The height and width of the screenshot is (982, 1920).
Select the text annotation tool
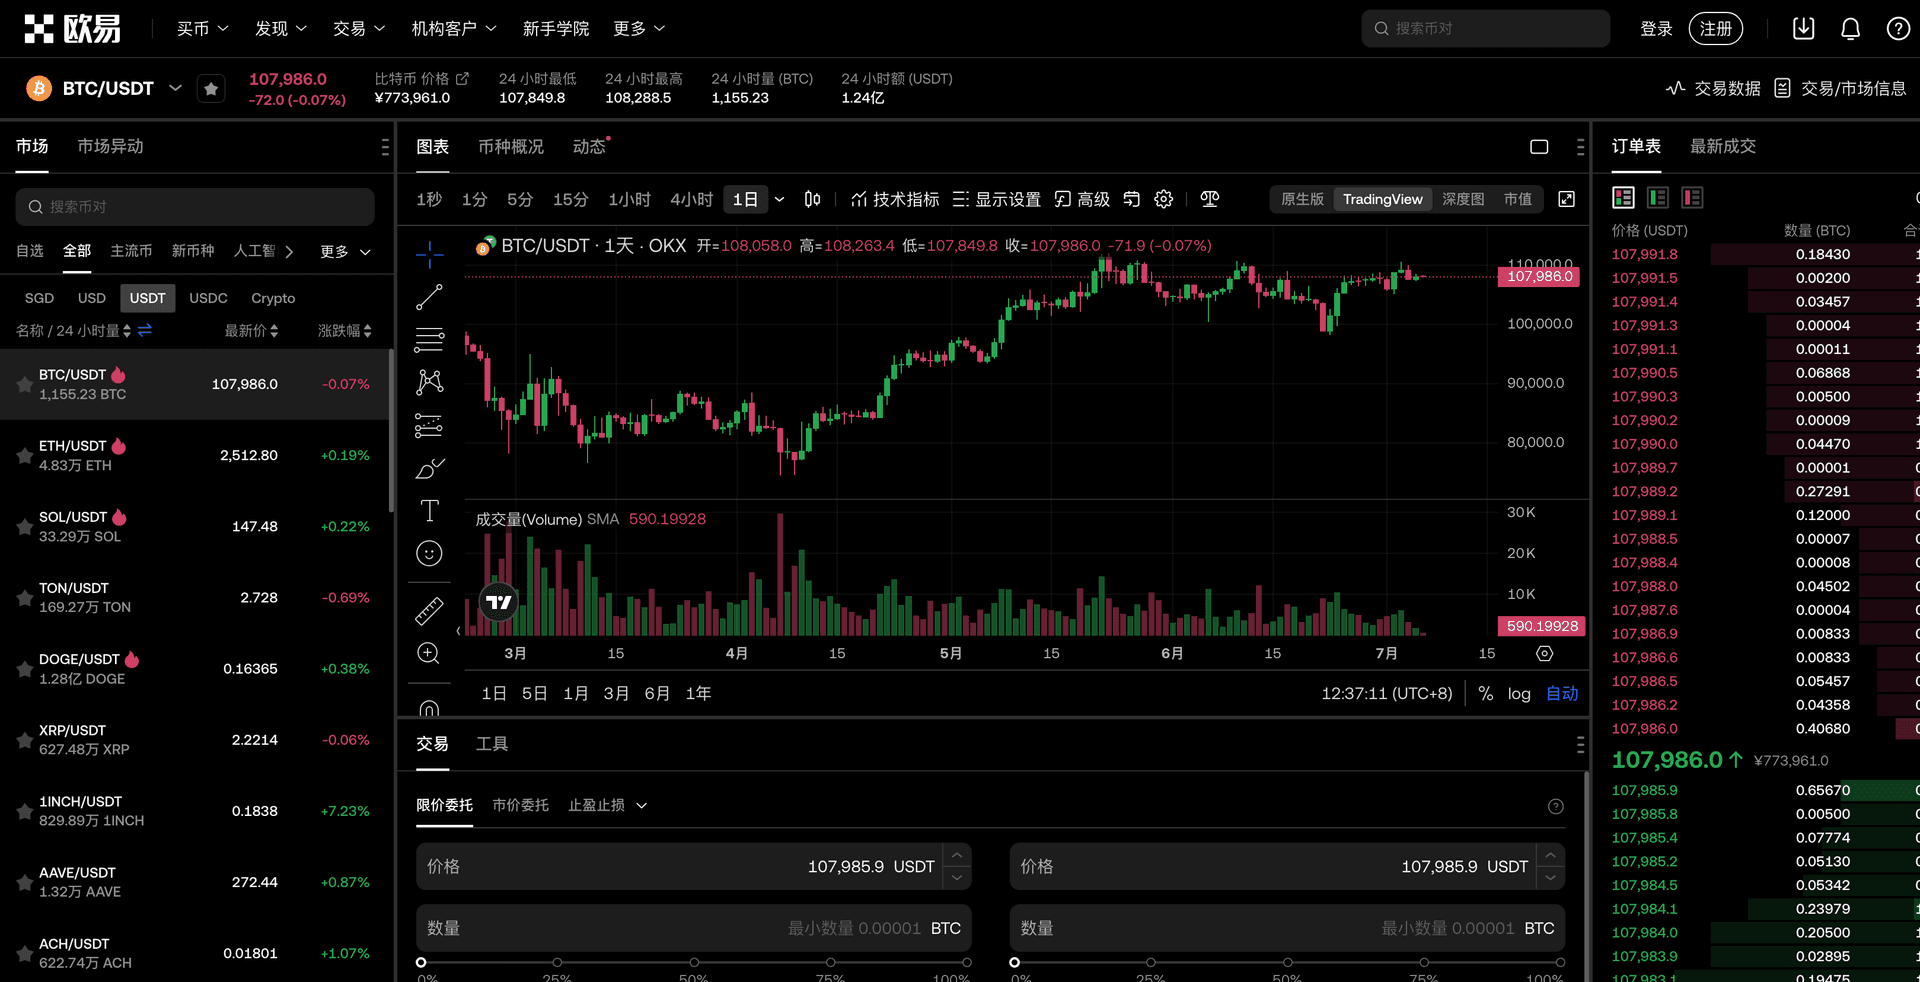[429, 511]
